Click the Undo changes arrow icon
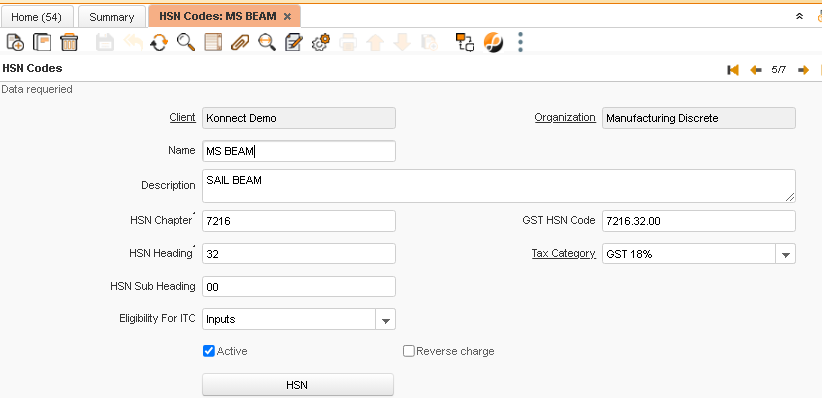Image resolution: width=822 pixels, height=398 pixels. [132, 42]
